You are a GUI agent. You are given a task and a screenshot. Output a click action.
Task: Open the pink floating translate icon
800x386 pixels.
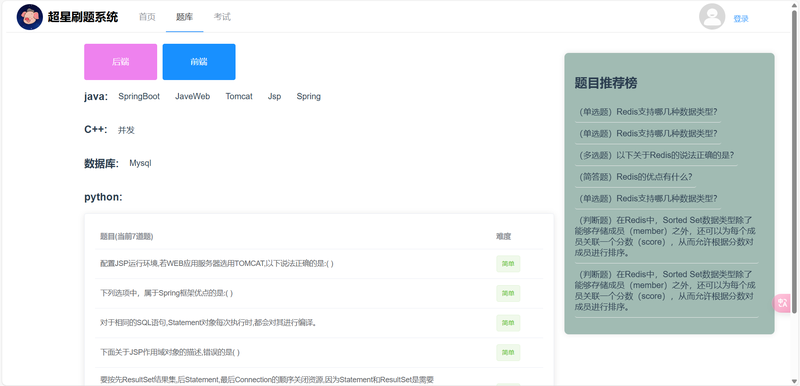tap(782, 303)
